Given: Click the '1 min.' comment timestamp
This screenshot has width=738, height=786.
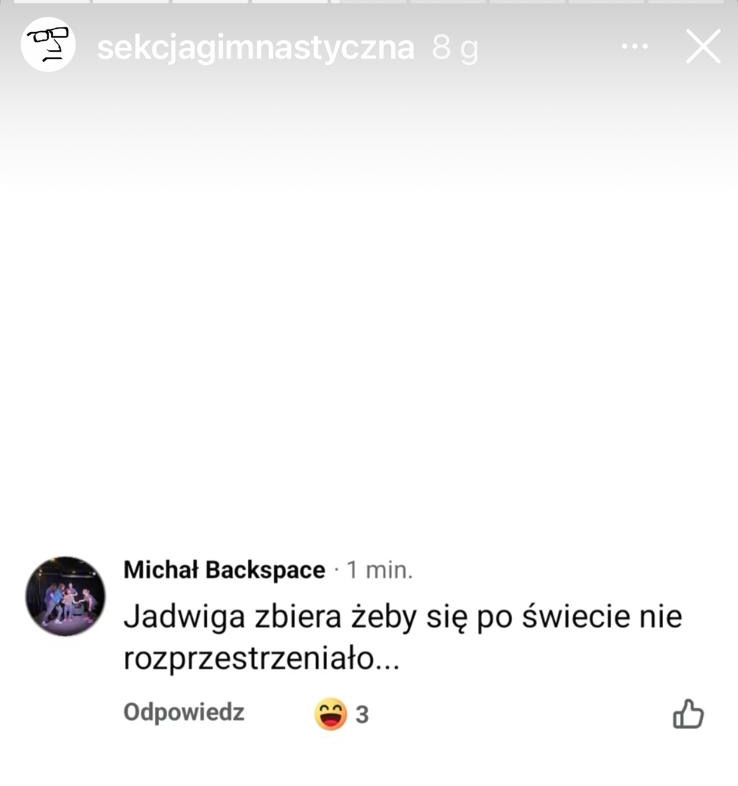Looking at the screenshot, I should pyautogui.click(x=380, y=570).
